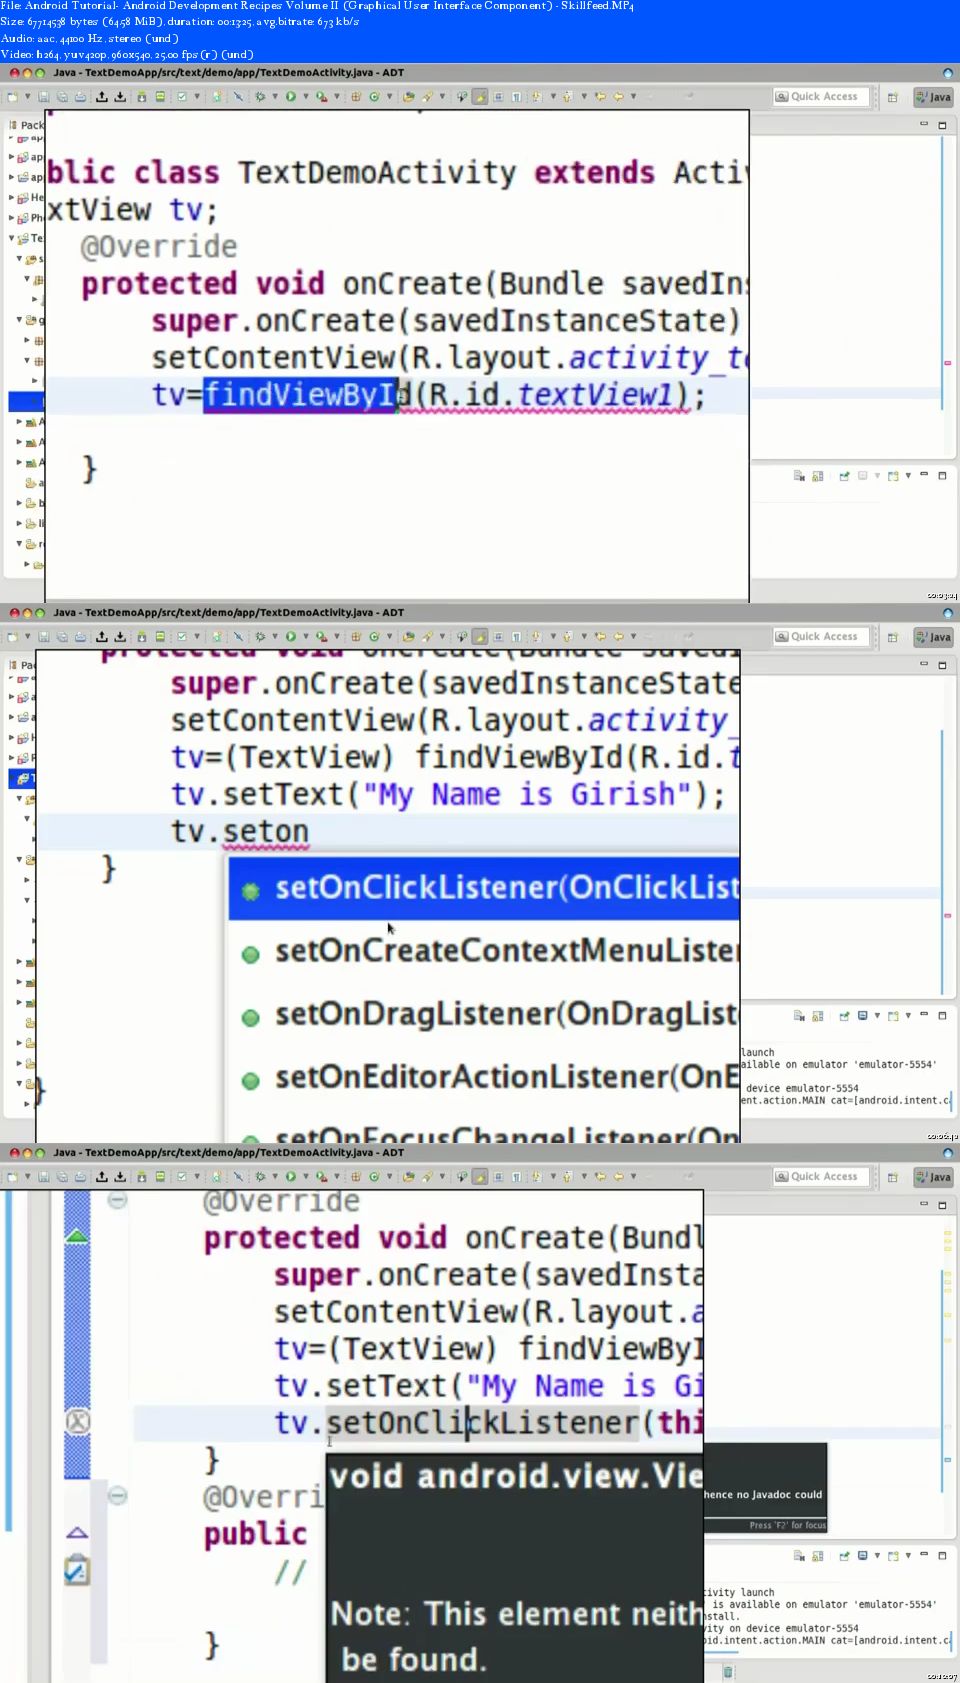Toggle Show Whitespace Characters in bottom frame toolbar
960x1683 pixels.
tap(516, 1177)
